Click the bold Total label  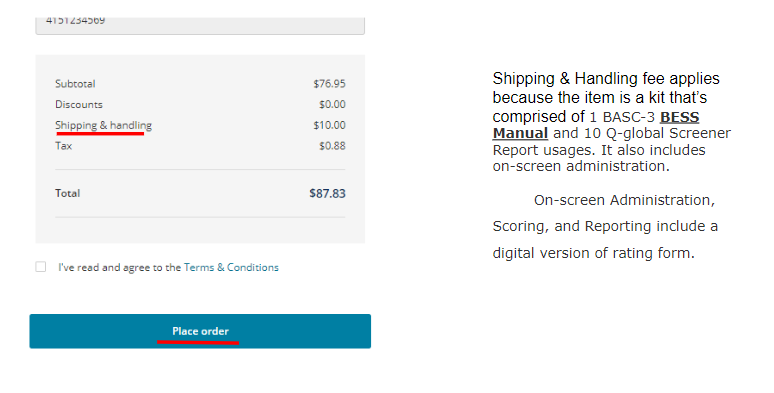(x=68, y=193)
